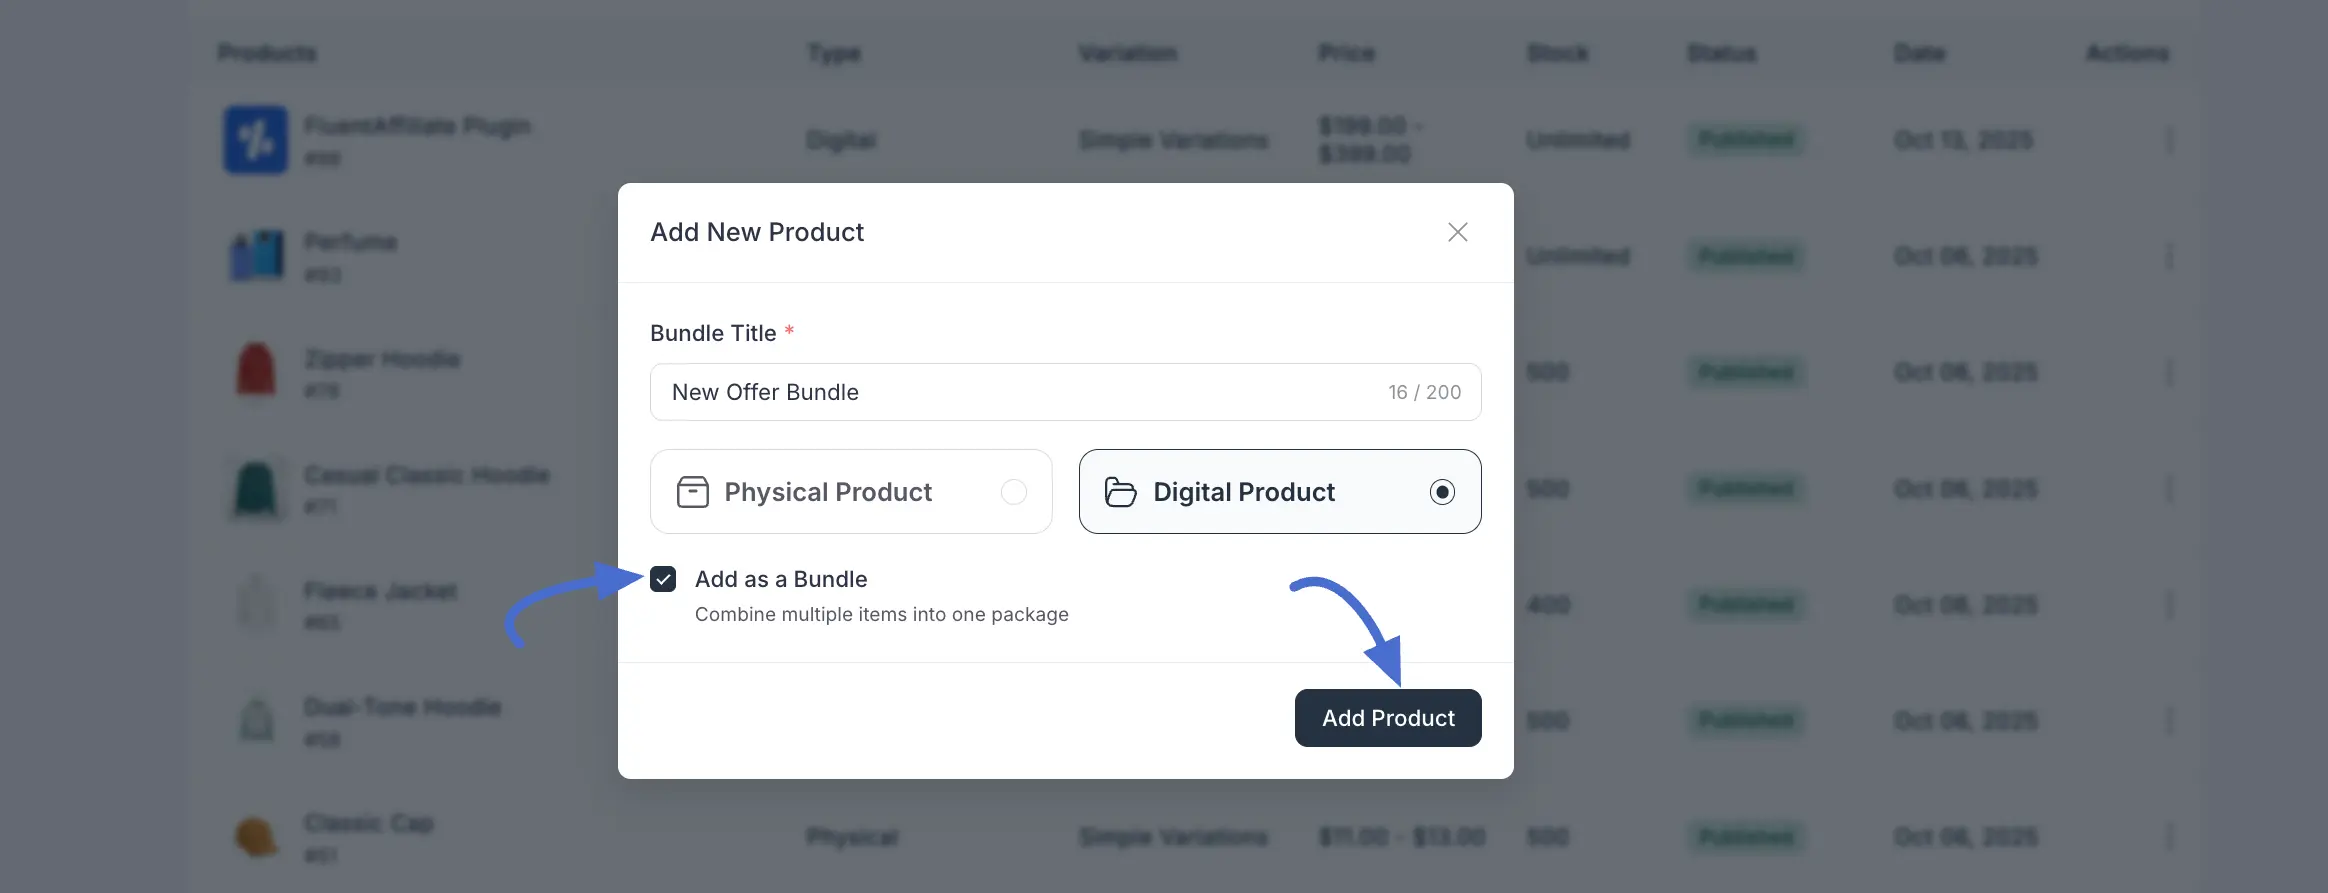
Task: Click the Zipper Hoodie red thumbnail
Action: (256, 372)
